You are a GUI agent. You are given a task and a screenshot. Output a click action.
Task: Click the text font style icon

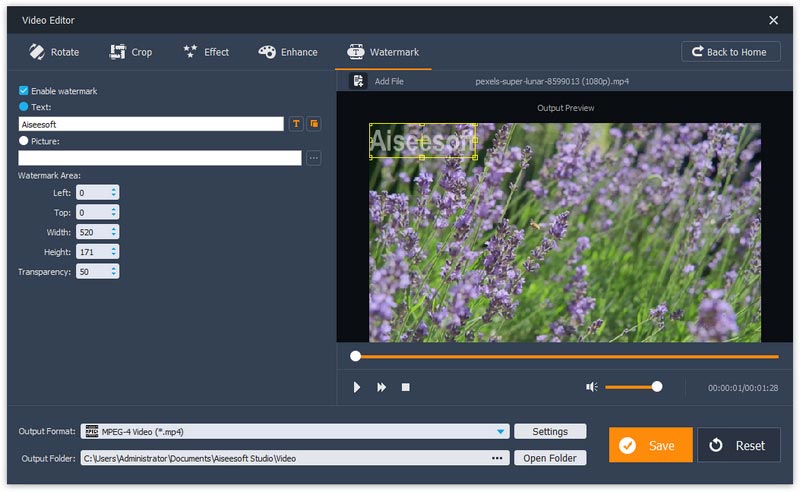point(296,124)
